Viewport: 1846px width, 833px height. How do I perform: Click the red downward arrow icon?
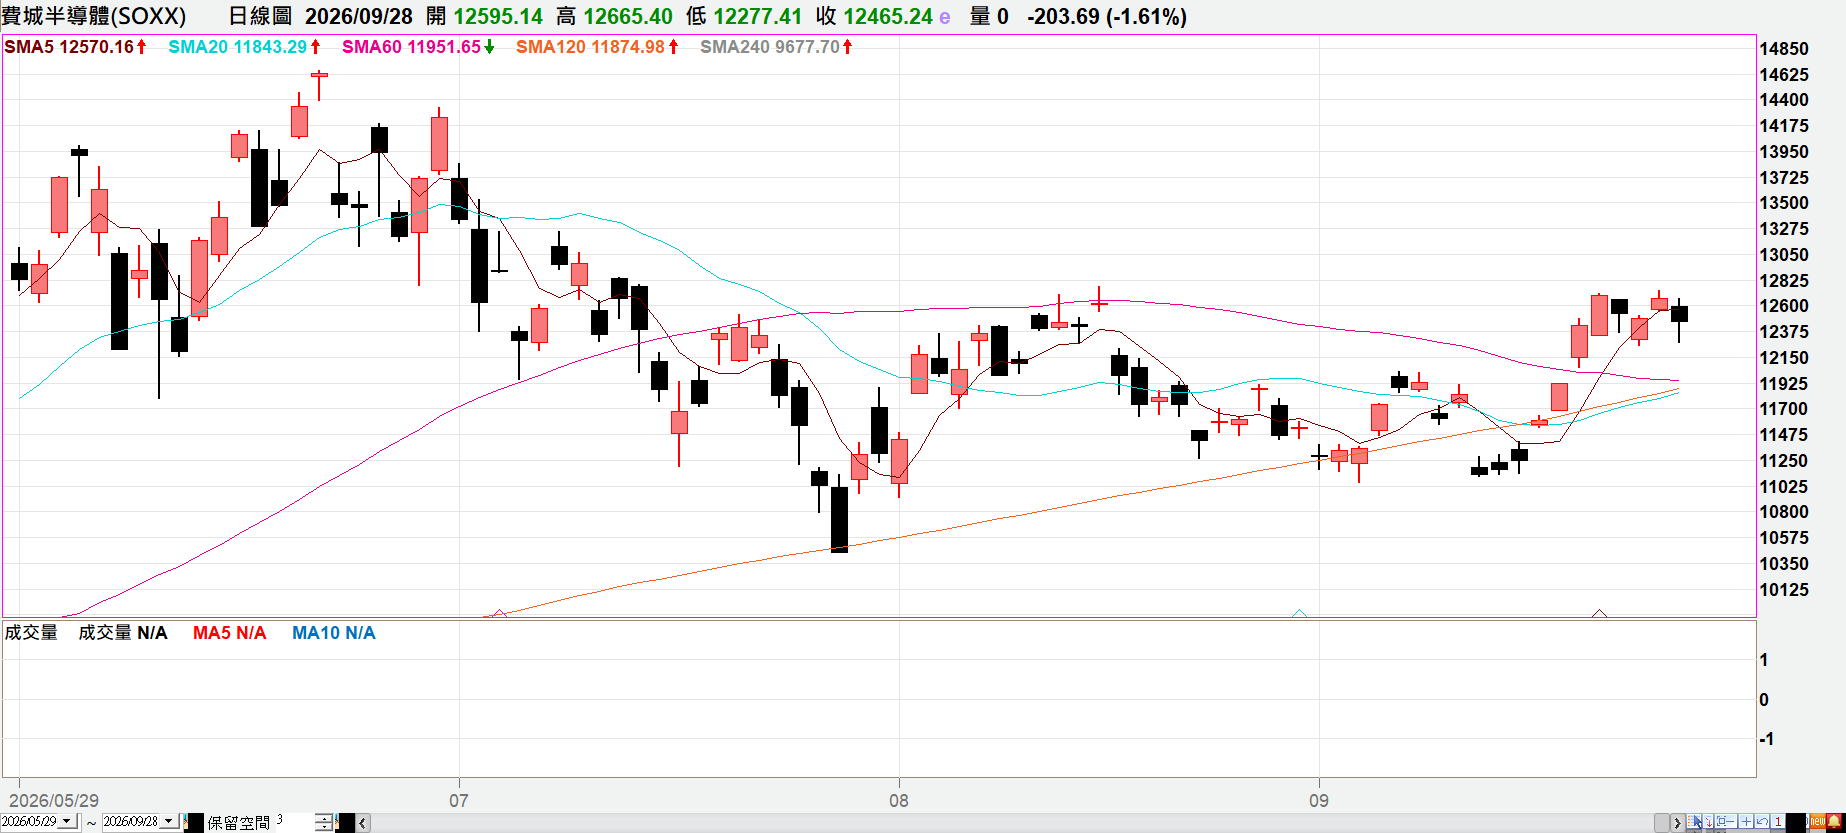tap(1708, 821)
